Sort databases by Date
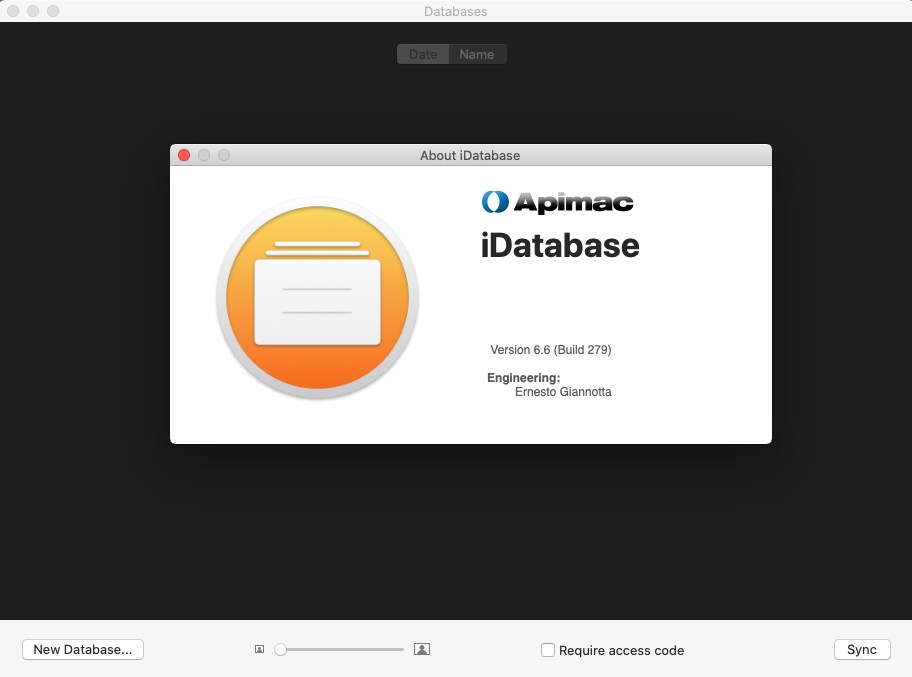The height and width of the screenshot is (677, 912). (x=423, y=54)
